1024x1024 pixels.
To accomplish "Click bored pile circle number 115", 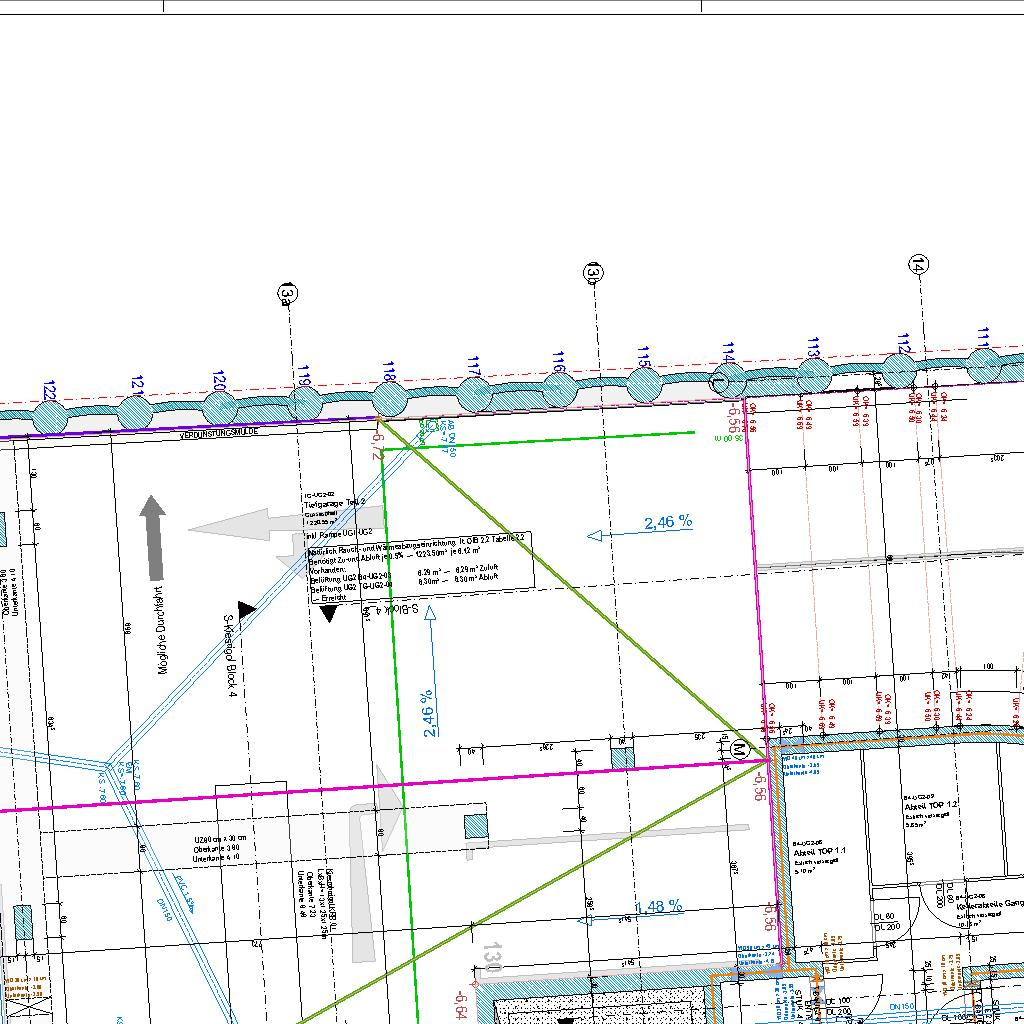I will (645, 381).
